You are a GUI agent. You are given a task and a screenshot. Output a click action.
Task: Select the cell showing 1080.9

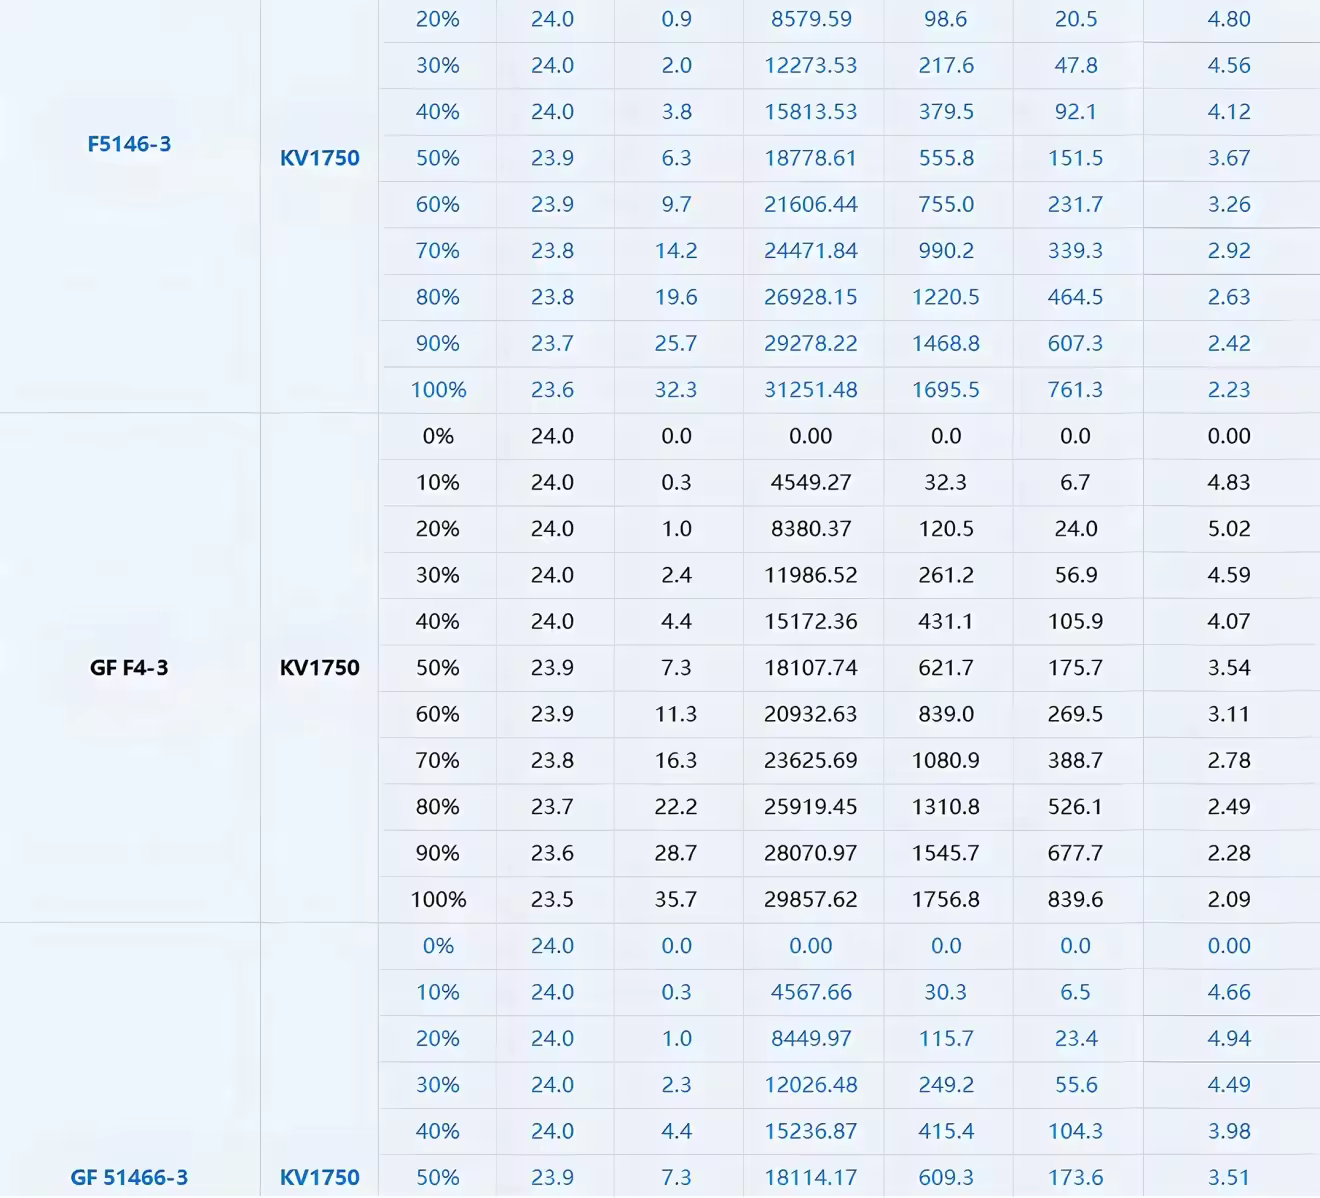point(946,760)
